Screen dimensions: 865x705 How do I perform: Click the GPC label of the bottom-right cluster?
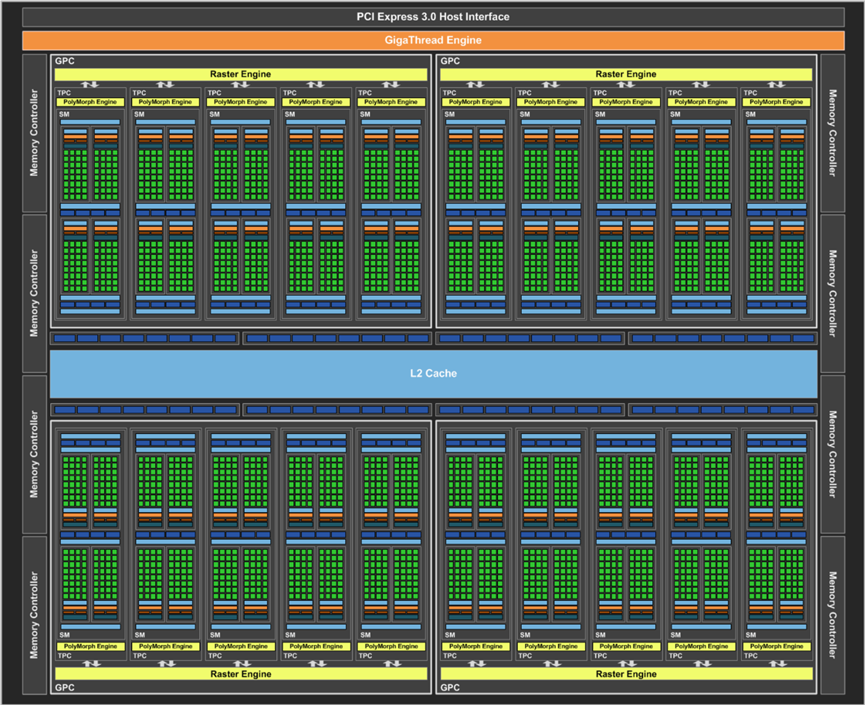(x=450, y=688)
